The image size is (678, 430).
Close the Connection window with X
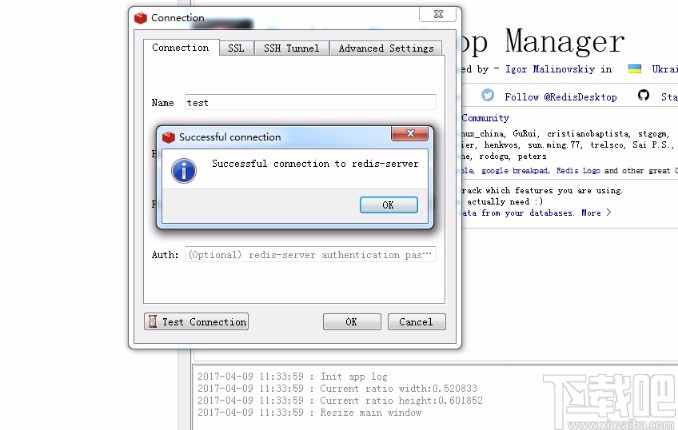click(438, 13)
